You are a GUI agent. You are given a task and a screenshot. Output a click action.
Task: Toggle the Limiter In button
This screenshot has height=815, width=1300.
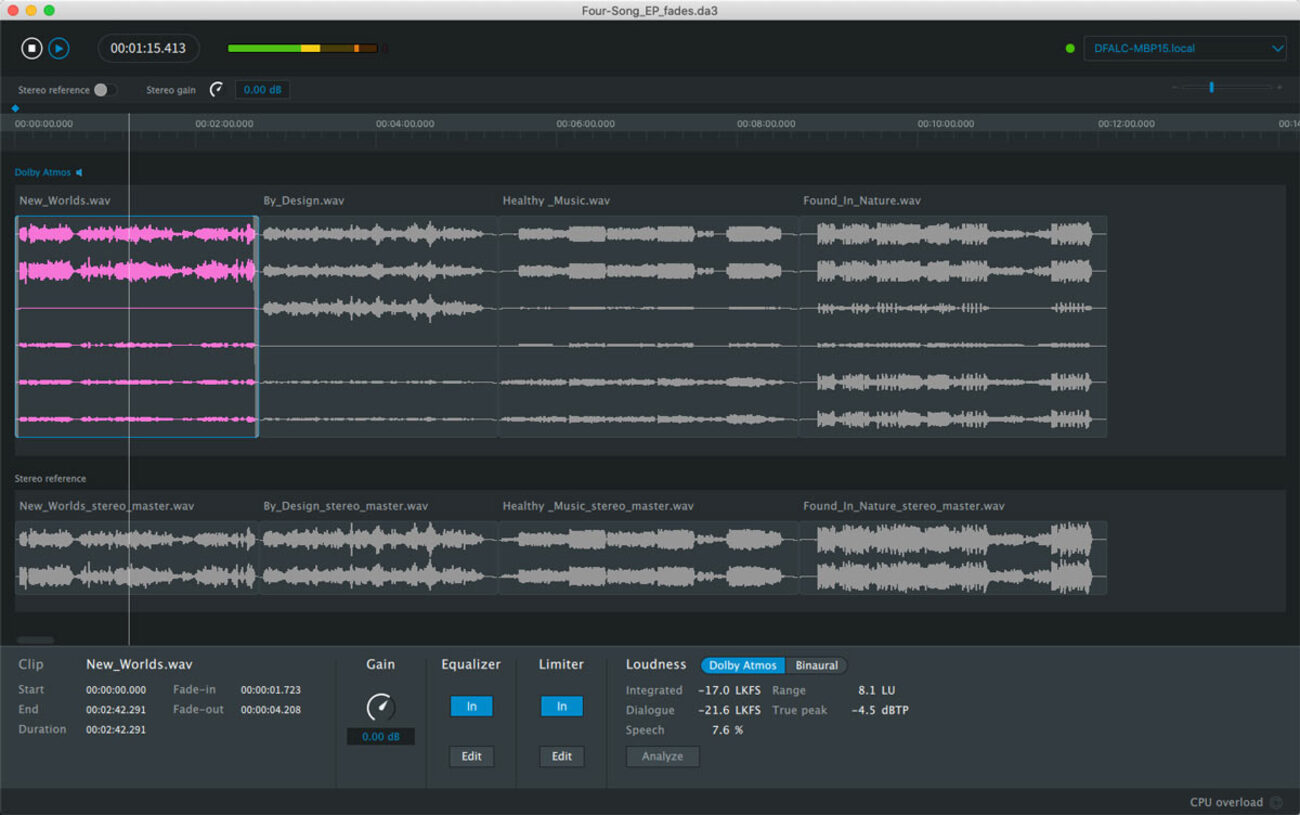click(561, 706)
